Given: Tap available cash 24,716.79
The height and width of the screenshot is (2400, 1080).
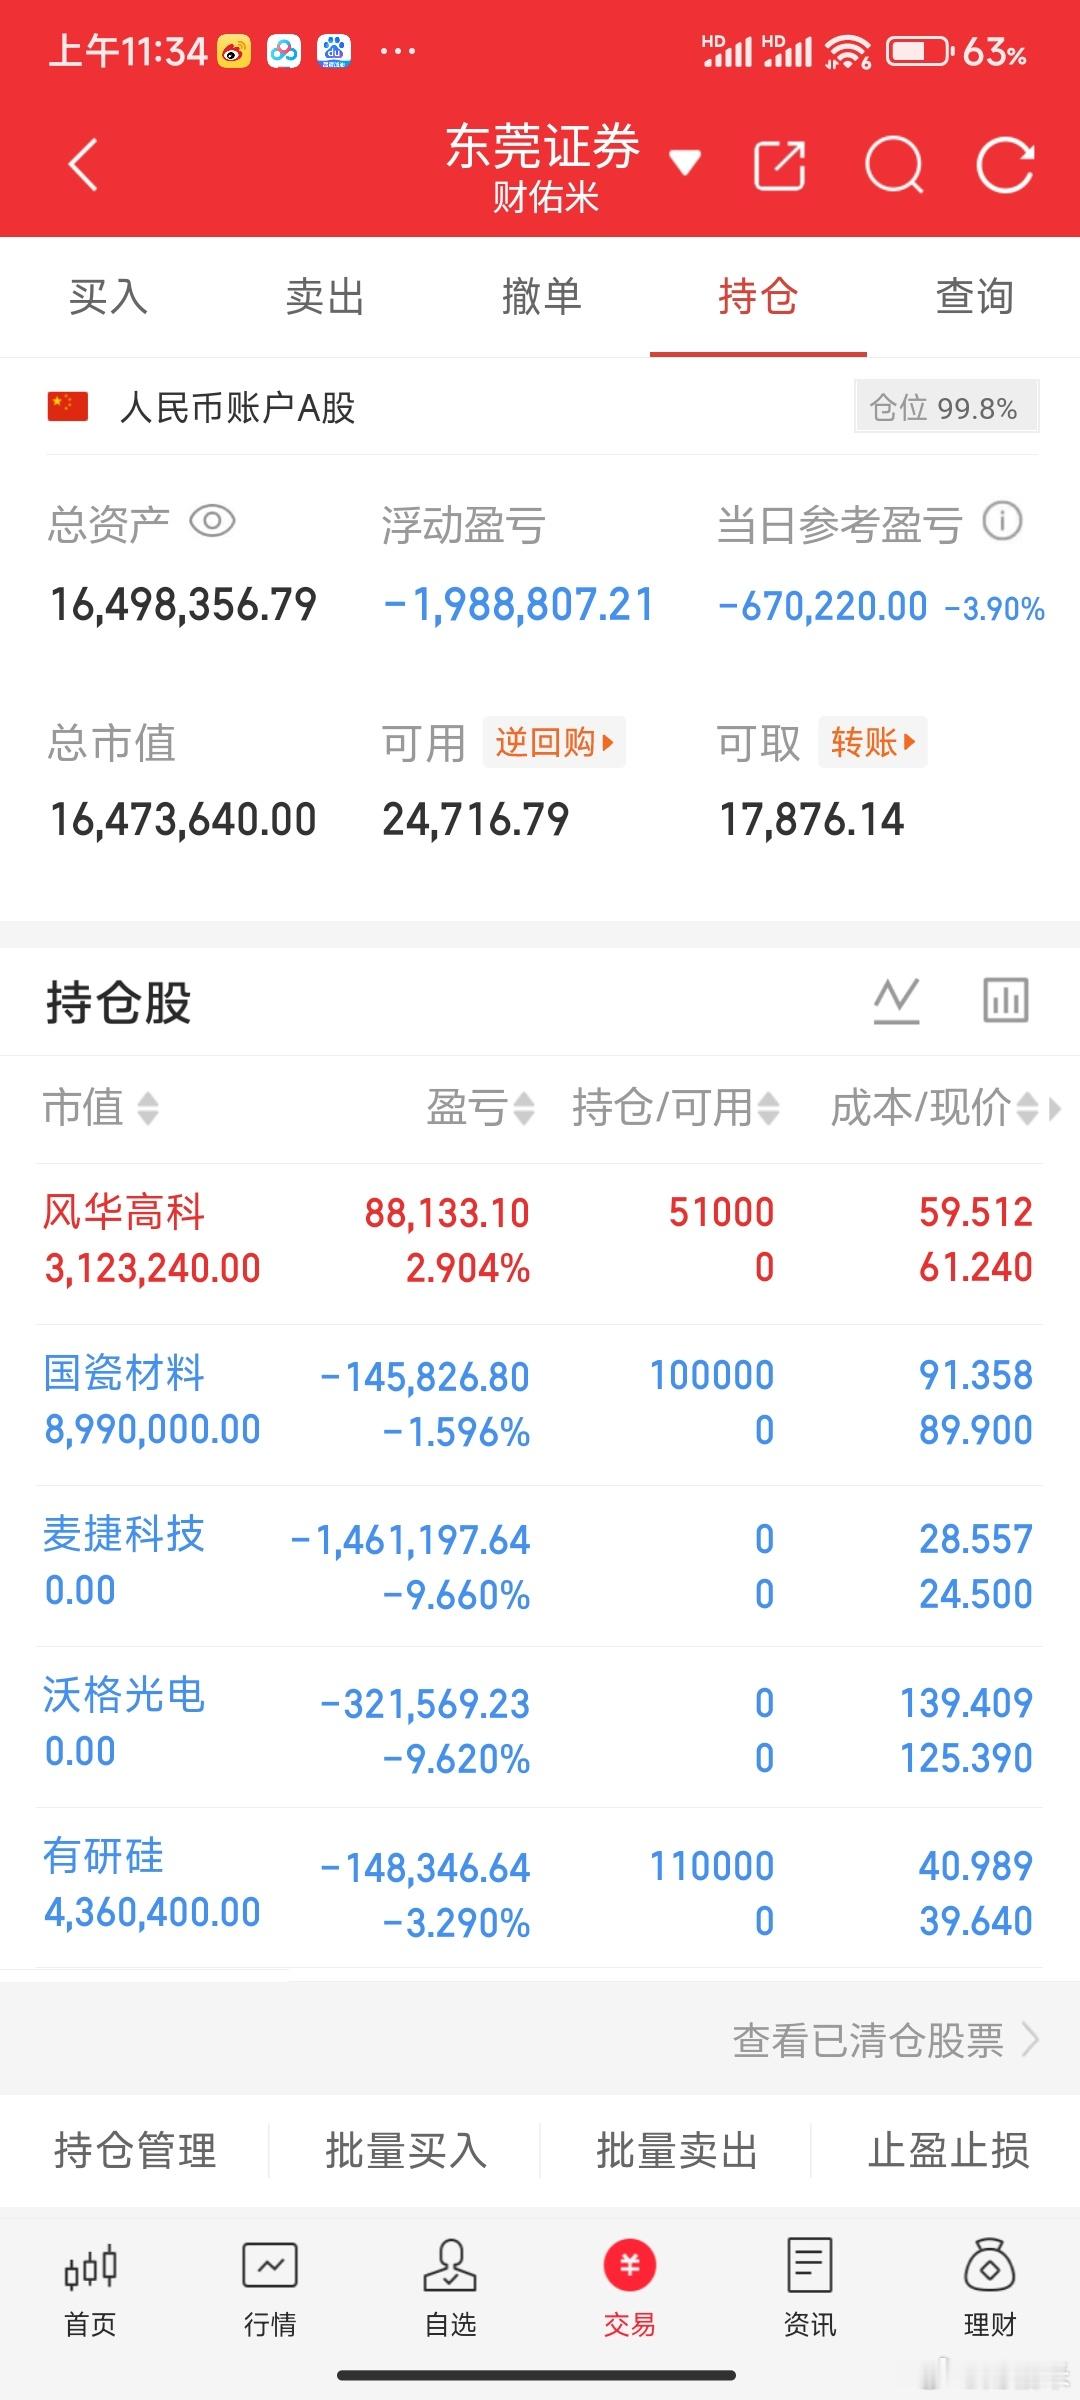Looking at the screenshot, I should [476, 820].
